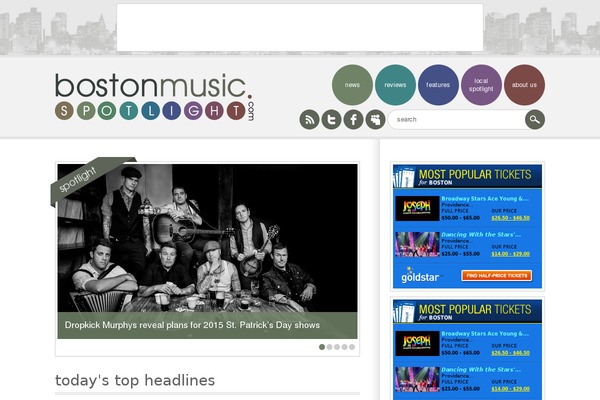Open the about us section

click(524, 85)
